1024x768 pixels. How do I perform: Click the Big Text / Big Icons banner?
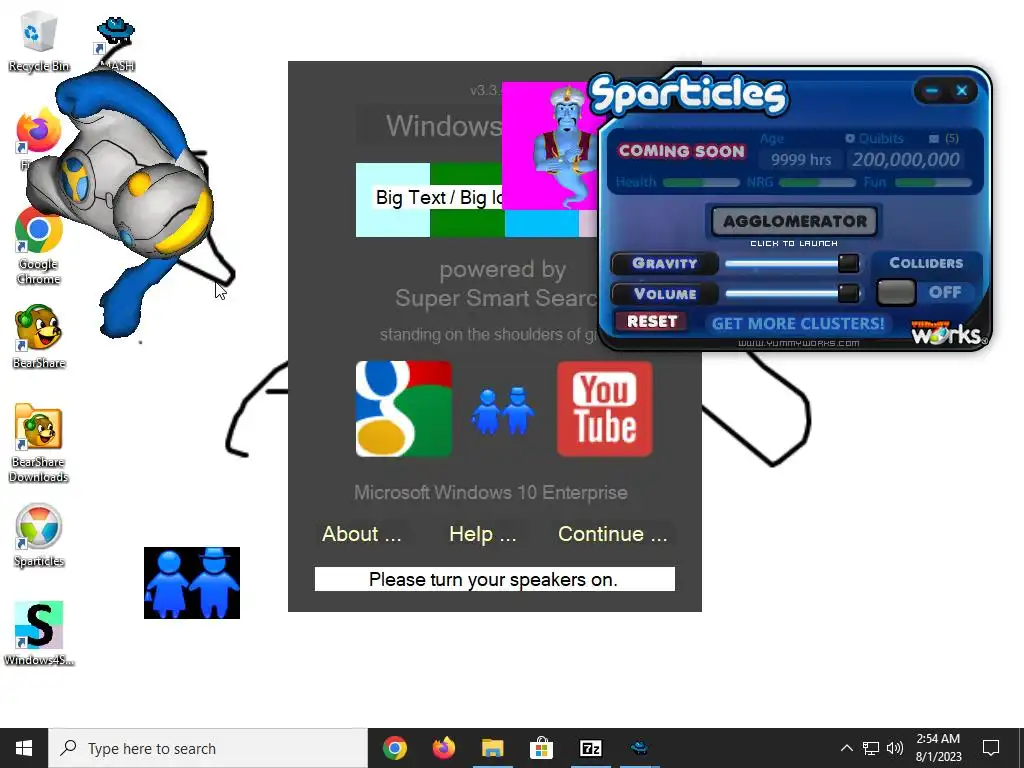click(x=438, y=198)
